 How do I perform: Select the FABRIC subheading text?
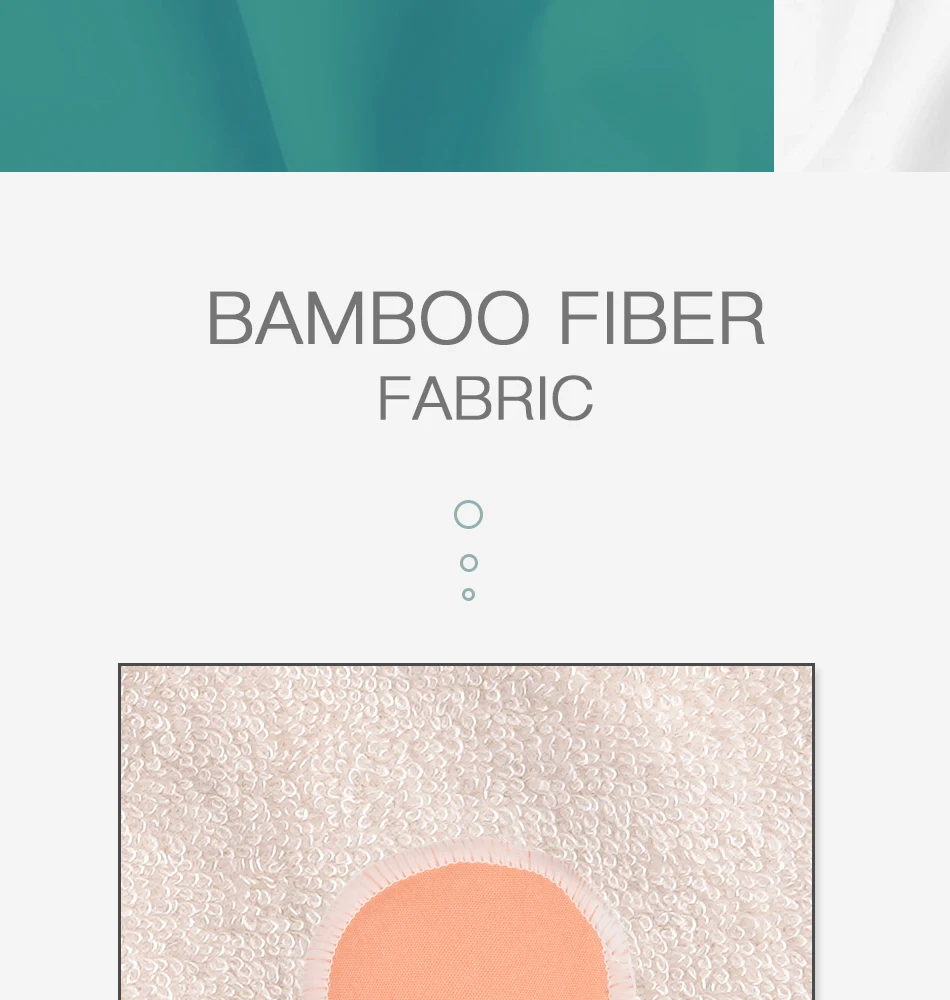485,399
